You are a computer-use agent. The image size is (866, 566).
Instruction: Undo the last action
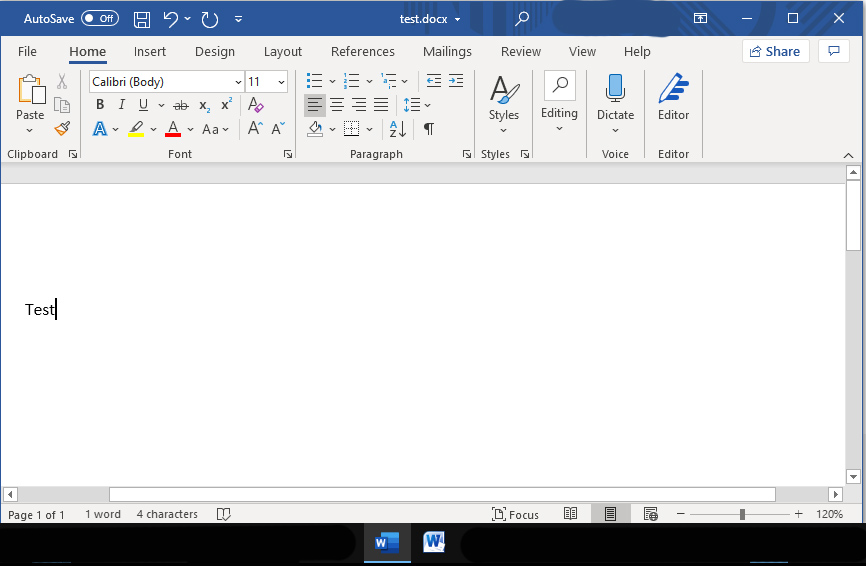pyautogui.click(x=171, y=19)
